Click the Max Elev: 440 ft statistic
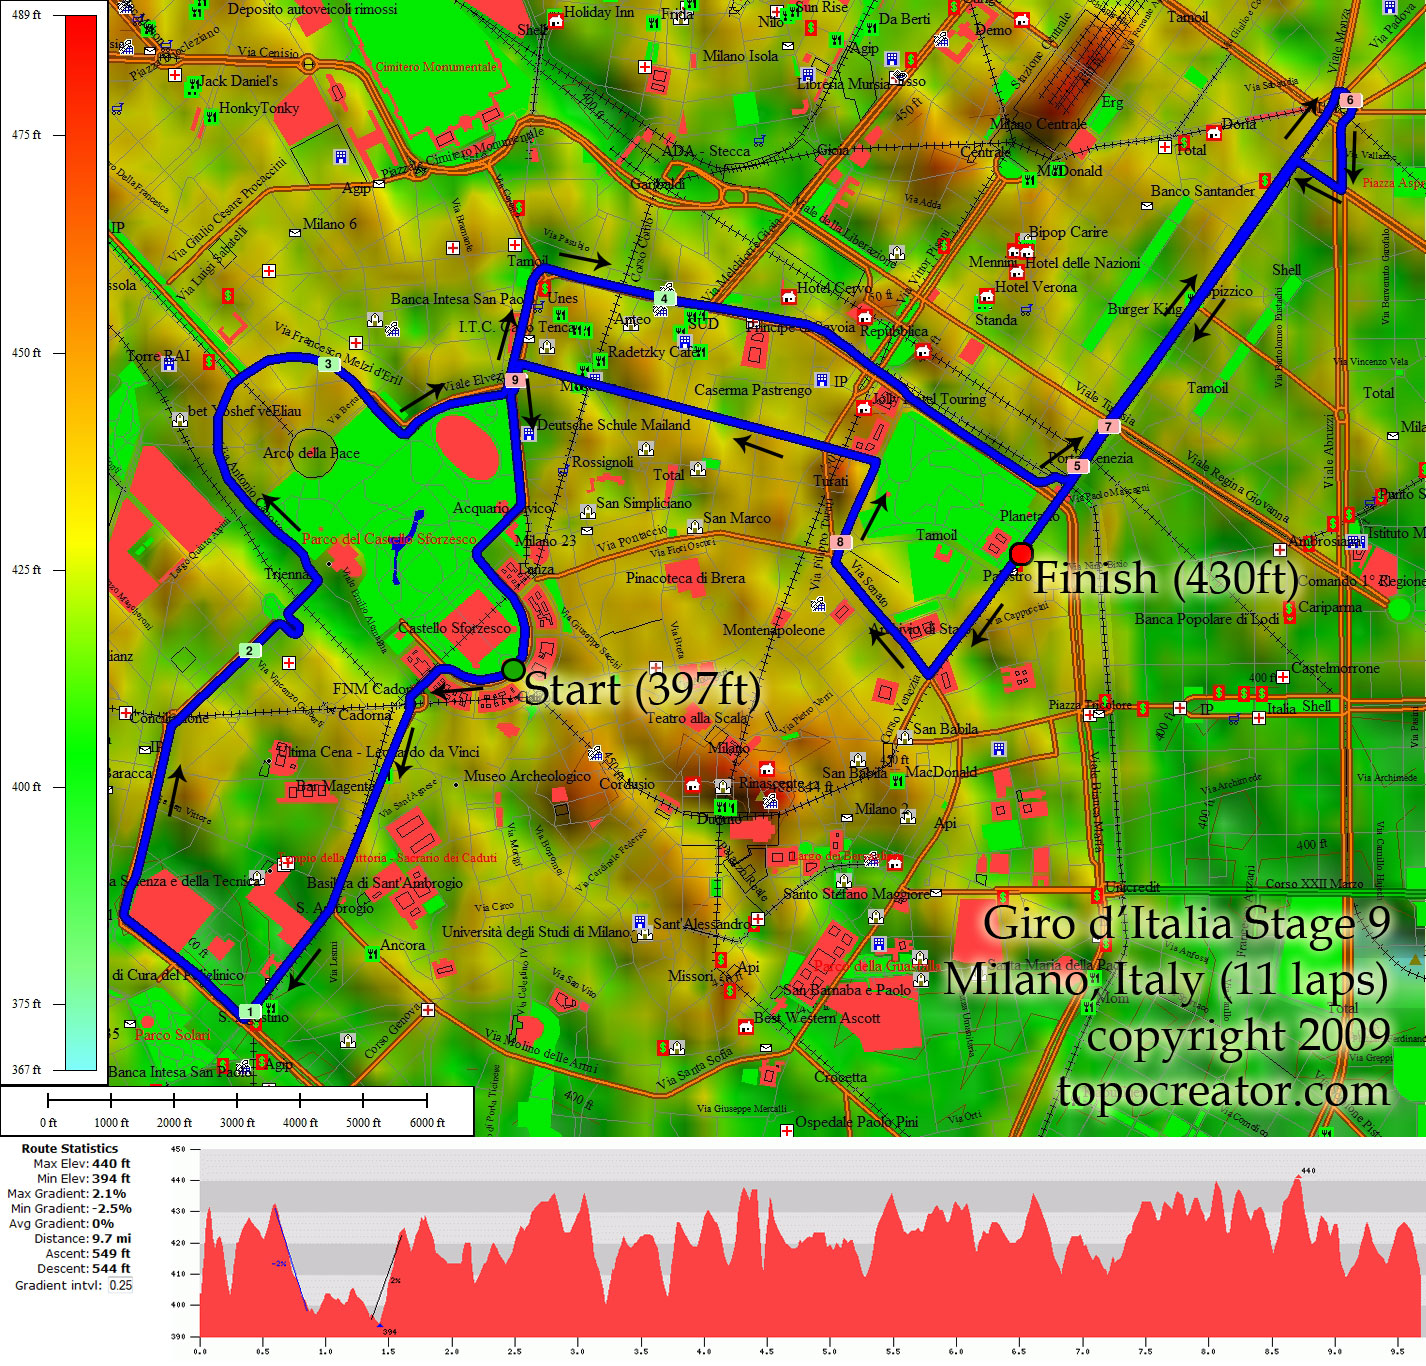This screenshot has height=1366, width=1426. pyautogui.click(x=82, y=1164)
